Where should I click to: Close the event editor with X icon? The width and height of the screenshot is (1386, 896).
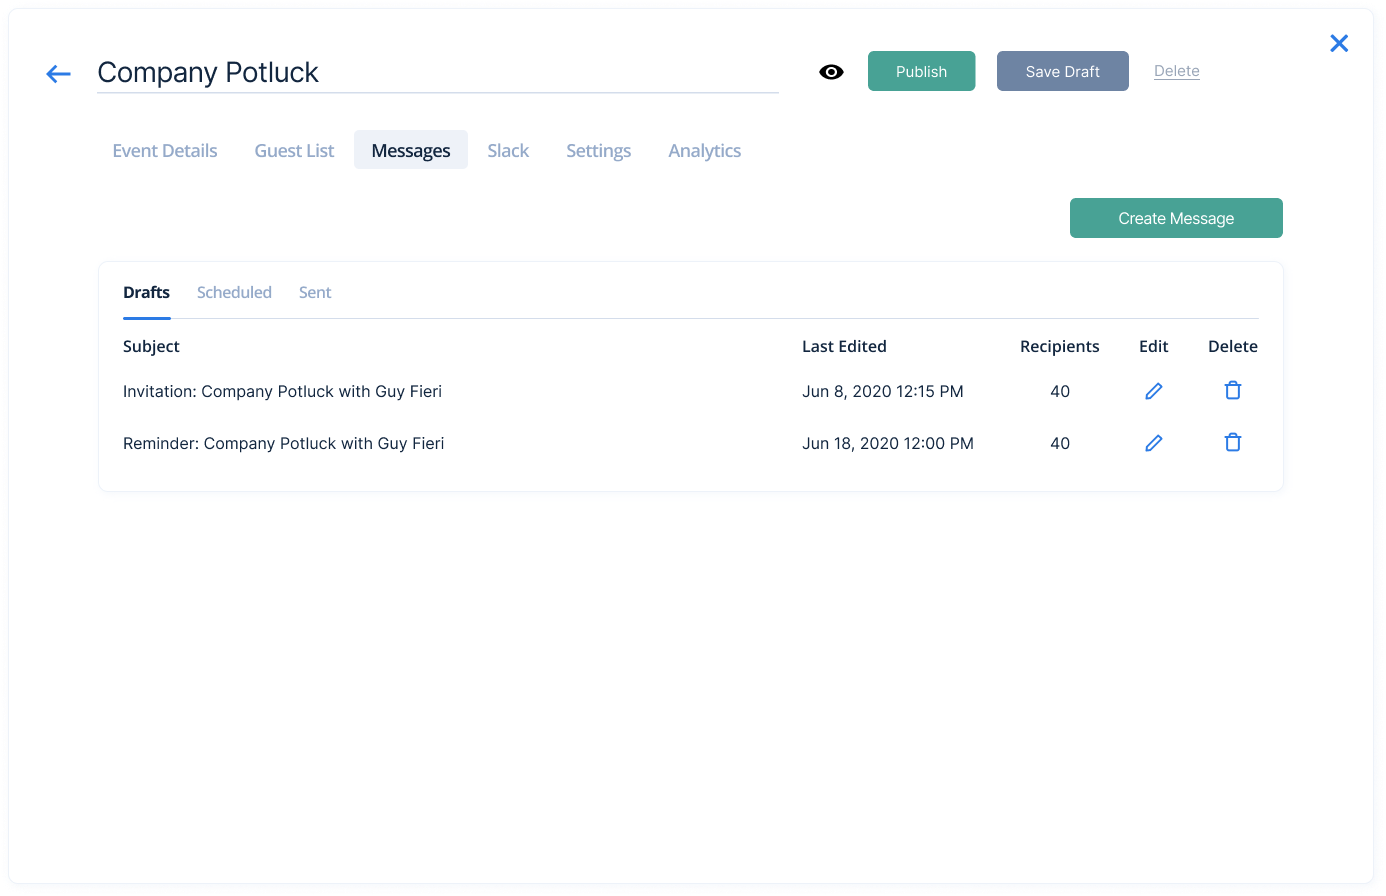pyautogui.click(x=1339, y=43)
